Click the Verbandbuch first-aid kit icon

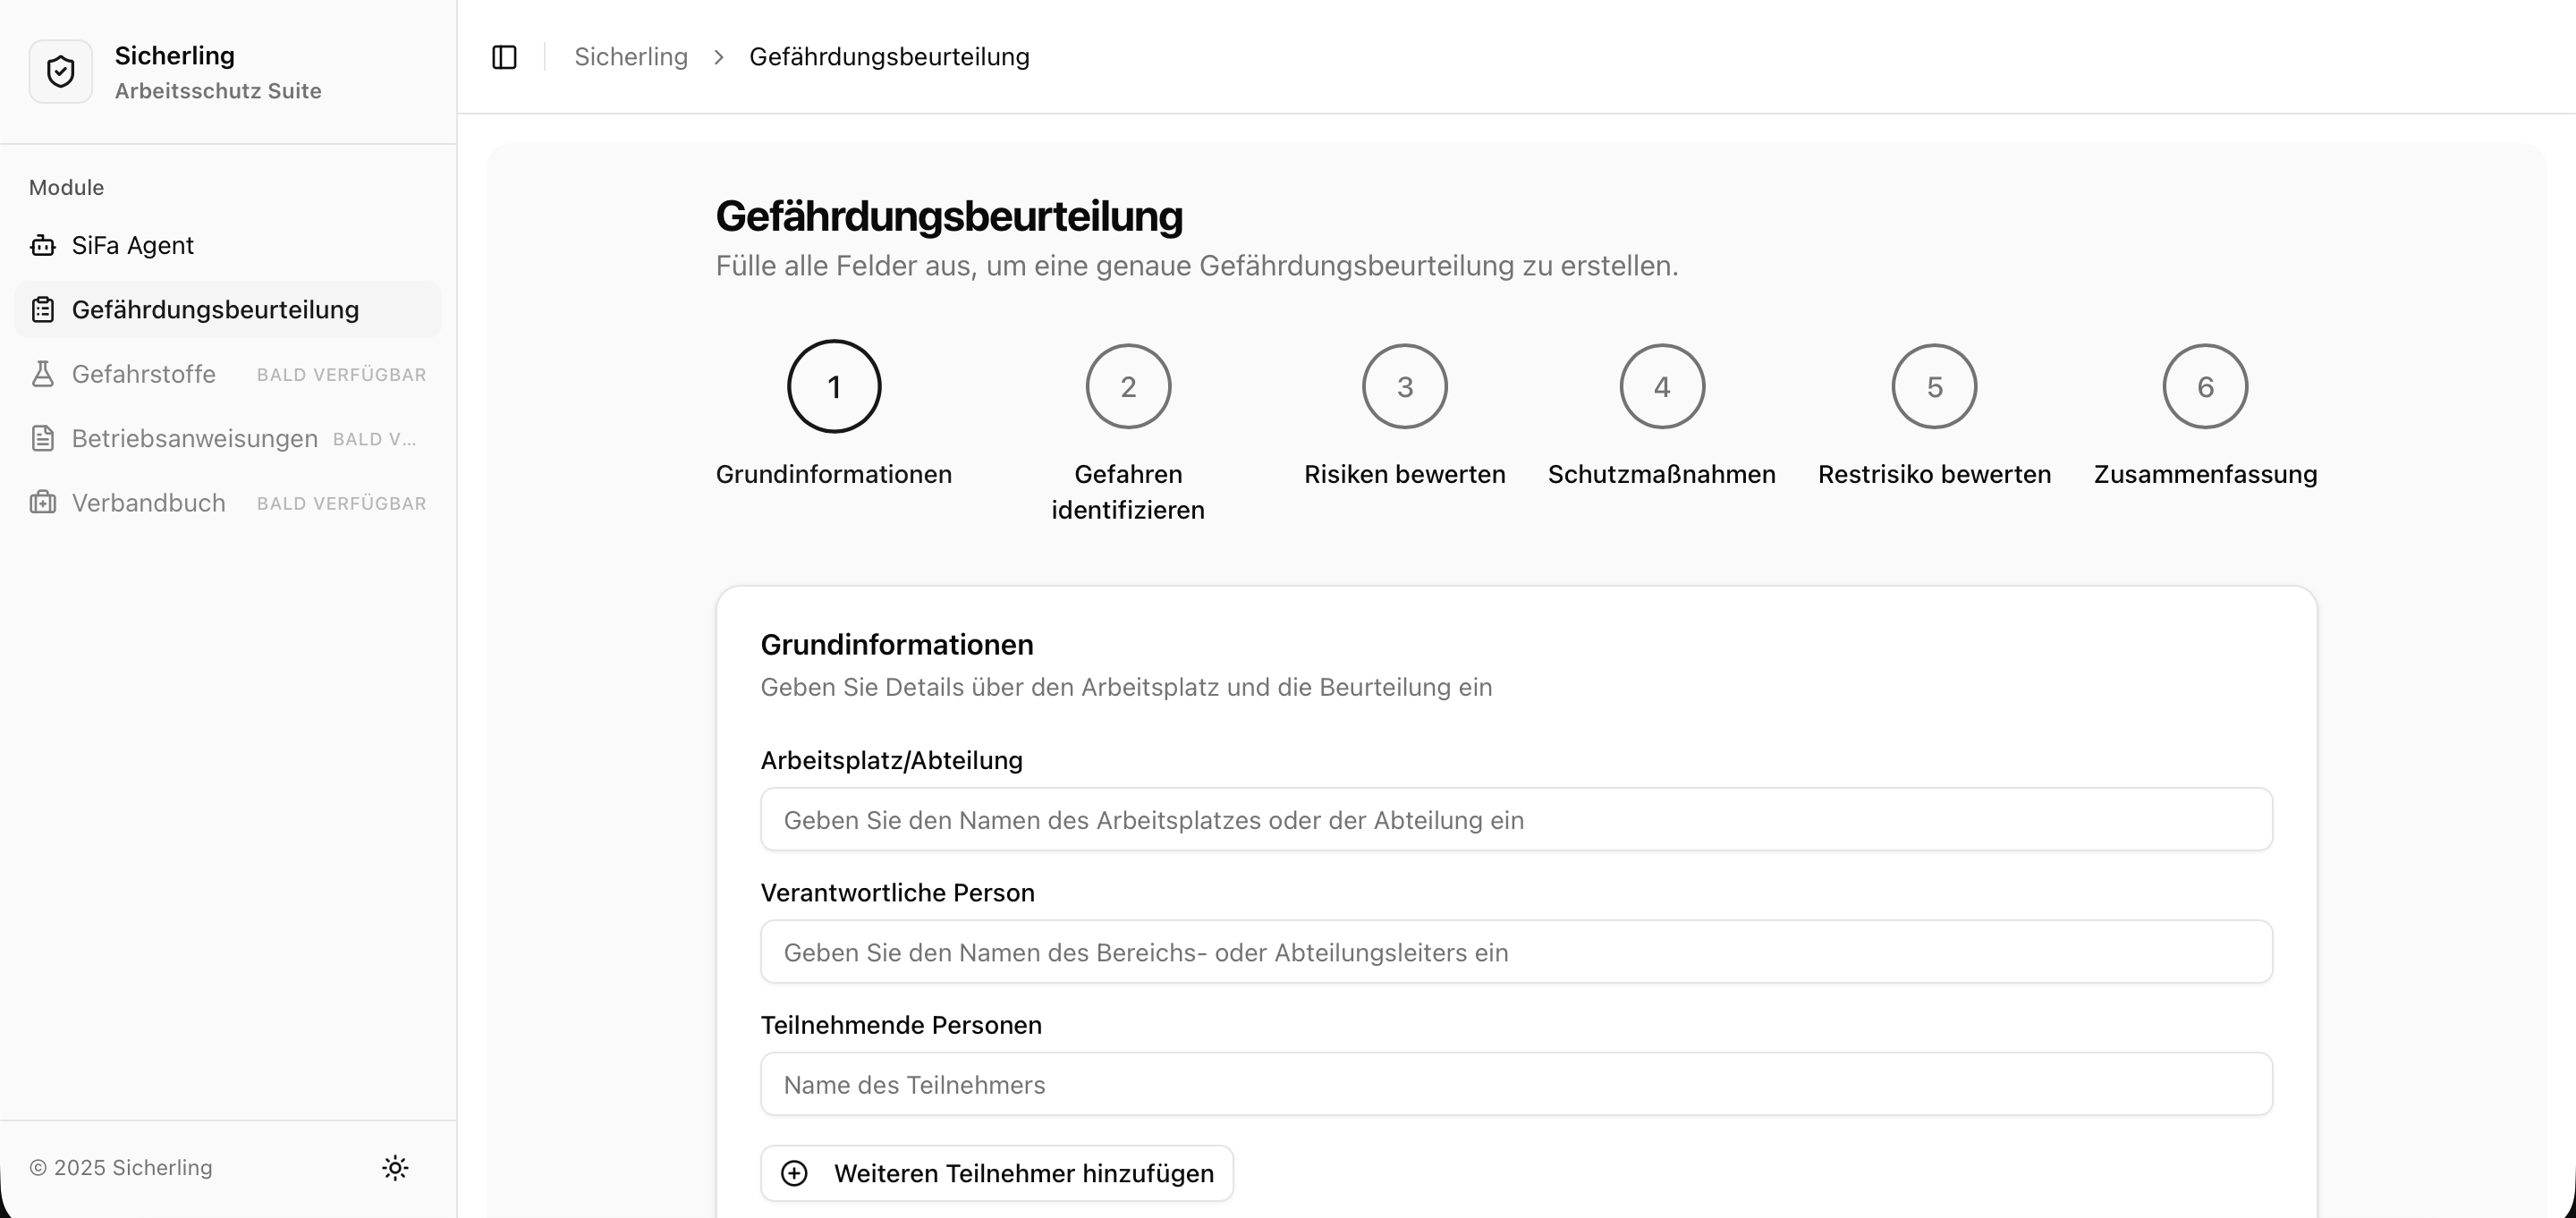click(x=43, y=503)
